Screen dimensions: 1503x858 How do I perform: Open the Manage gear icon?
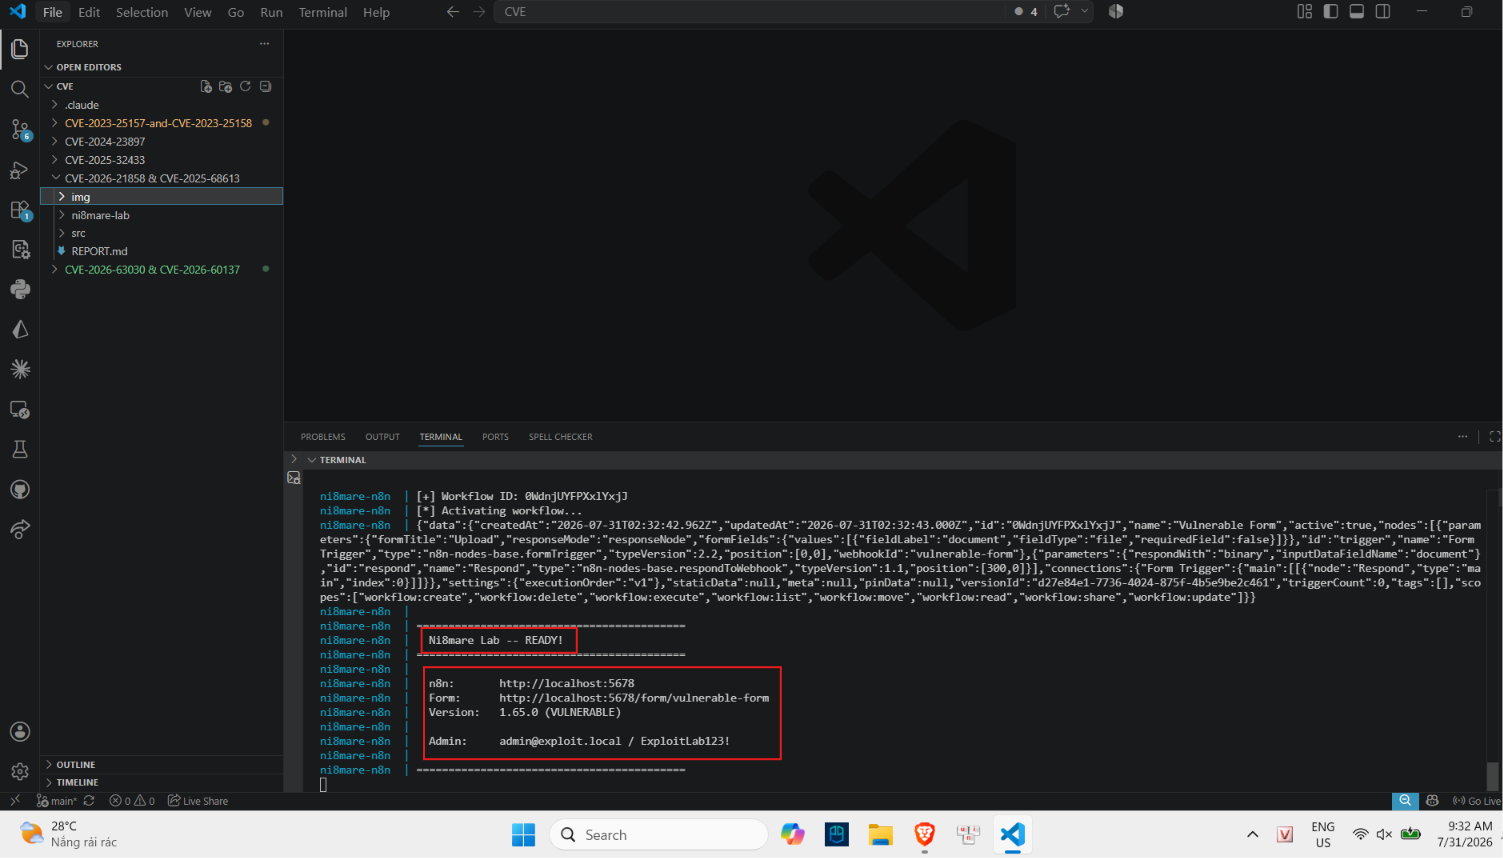19,771
